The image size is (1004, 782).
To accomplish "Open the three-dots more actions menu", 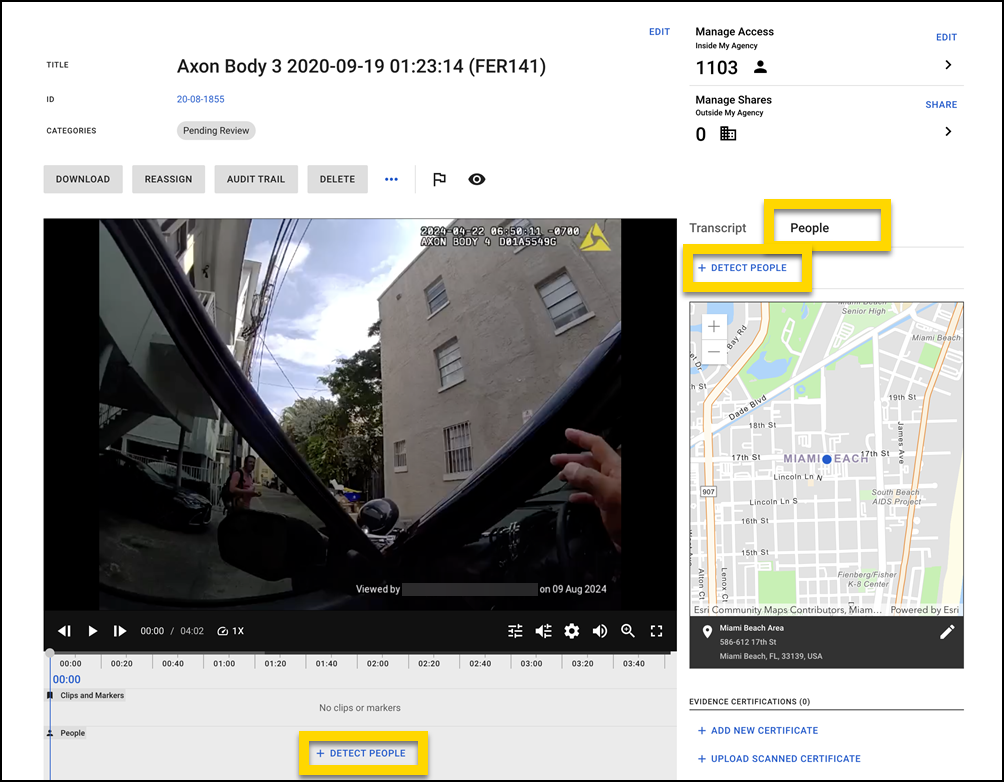I will 391,179.
